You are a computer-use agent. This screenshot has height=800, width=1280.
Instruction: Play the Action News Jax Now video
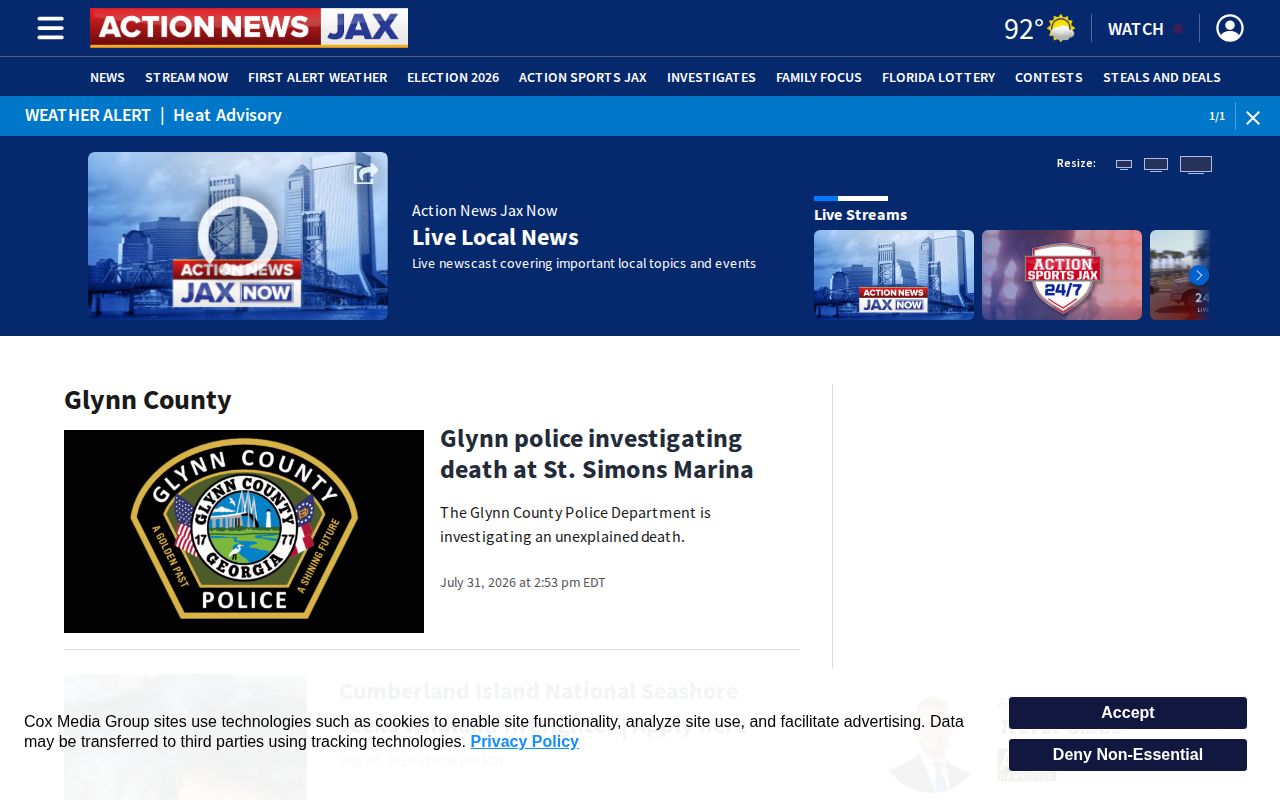238,236
